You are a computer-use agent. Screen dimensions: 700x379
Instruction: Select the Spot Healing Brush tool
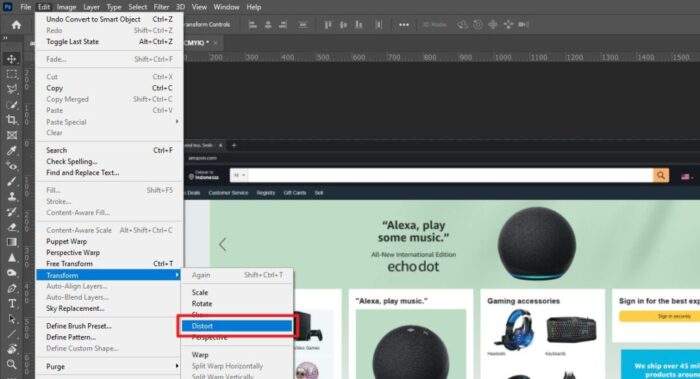tap(12, 166)
